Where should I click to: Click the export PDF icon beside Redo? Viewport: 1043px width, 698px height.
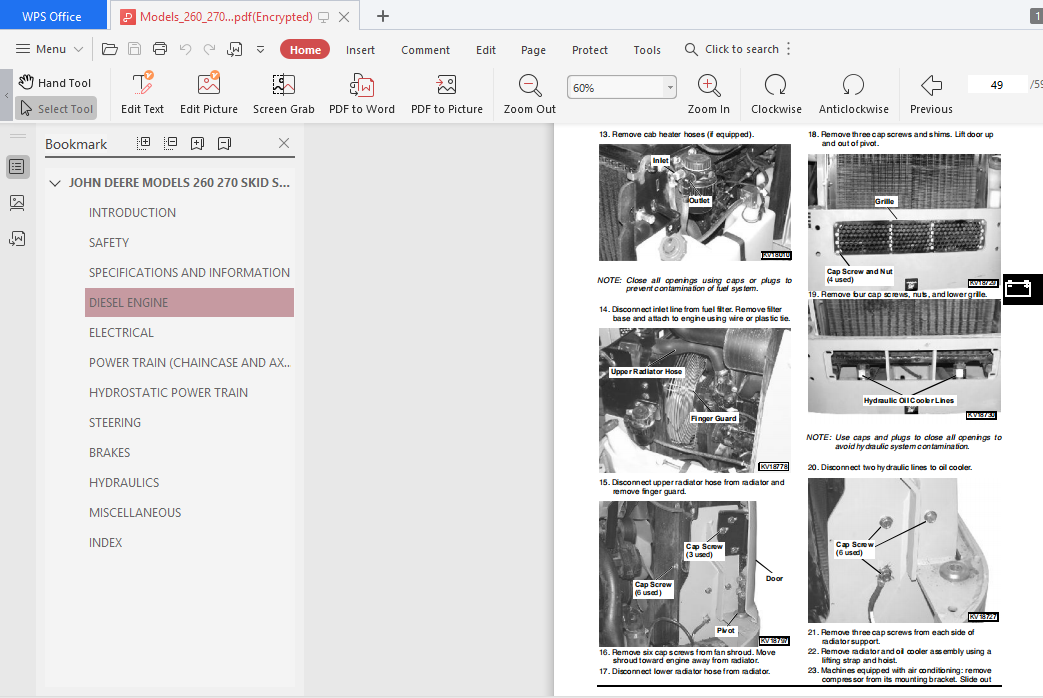(x=235, y=49)
